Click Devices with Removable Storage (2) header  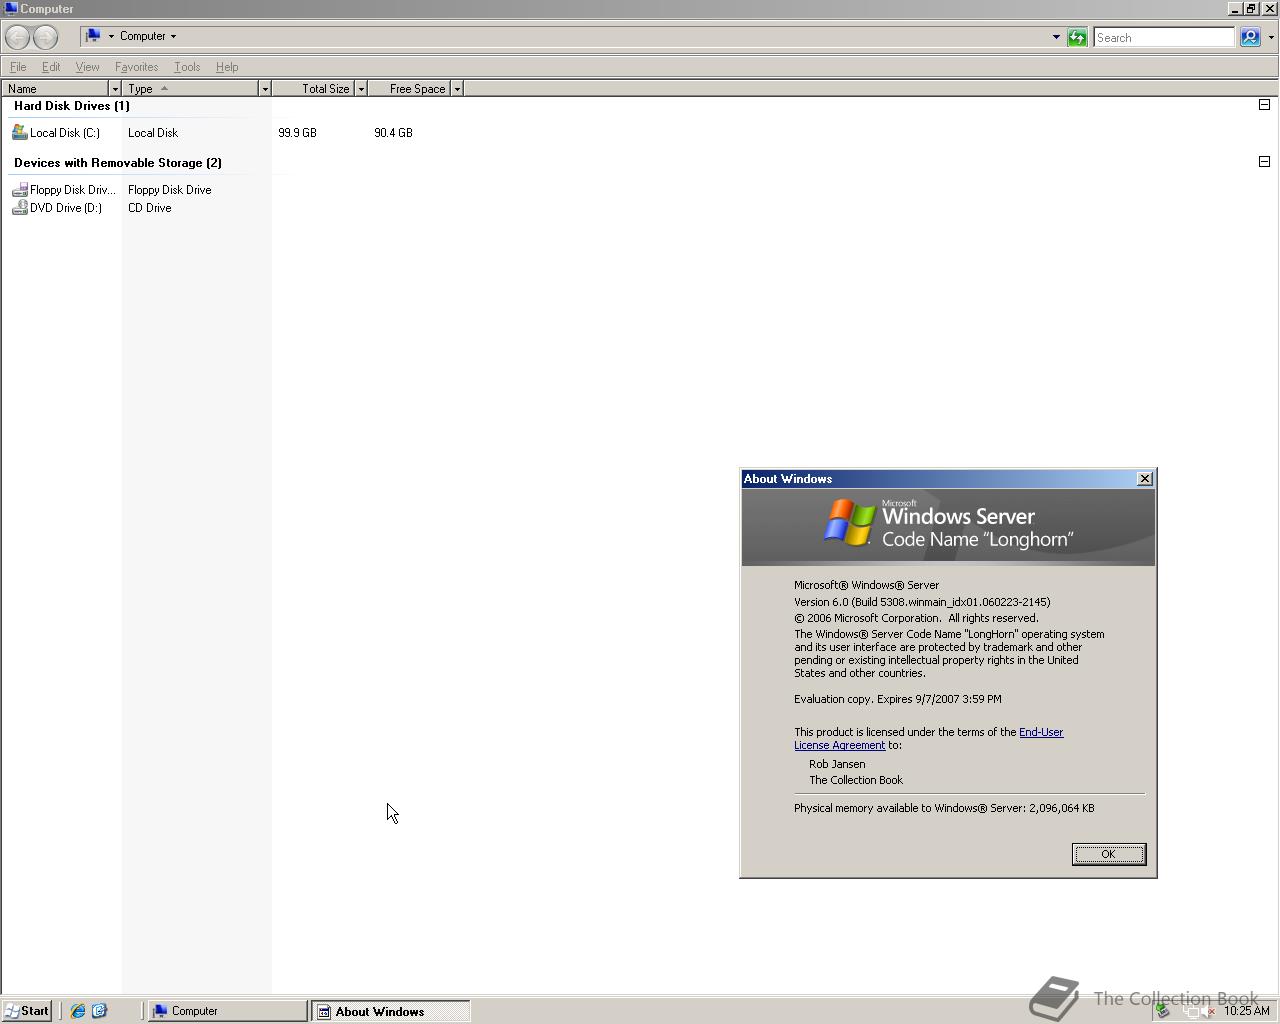pyautogui.click(x=118, y=163)
